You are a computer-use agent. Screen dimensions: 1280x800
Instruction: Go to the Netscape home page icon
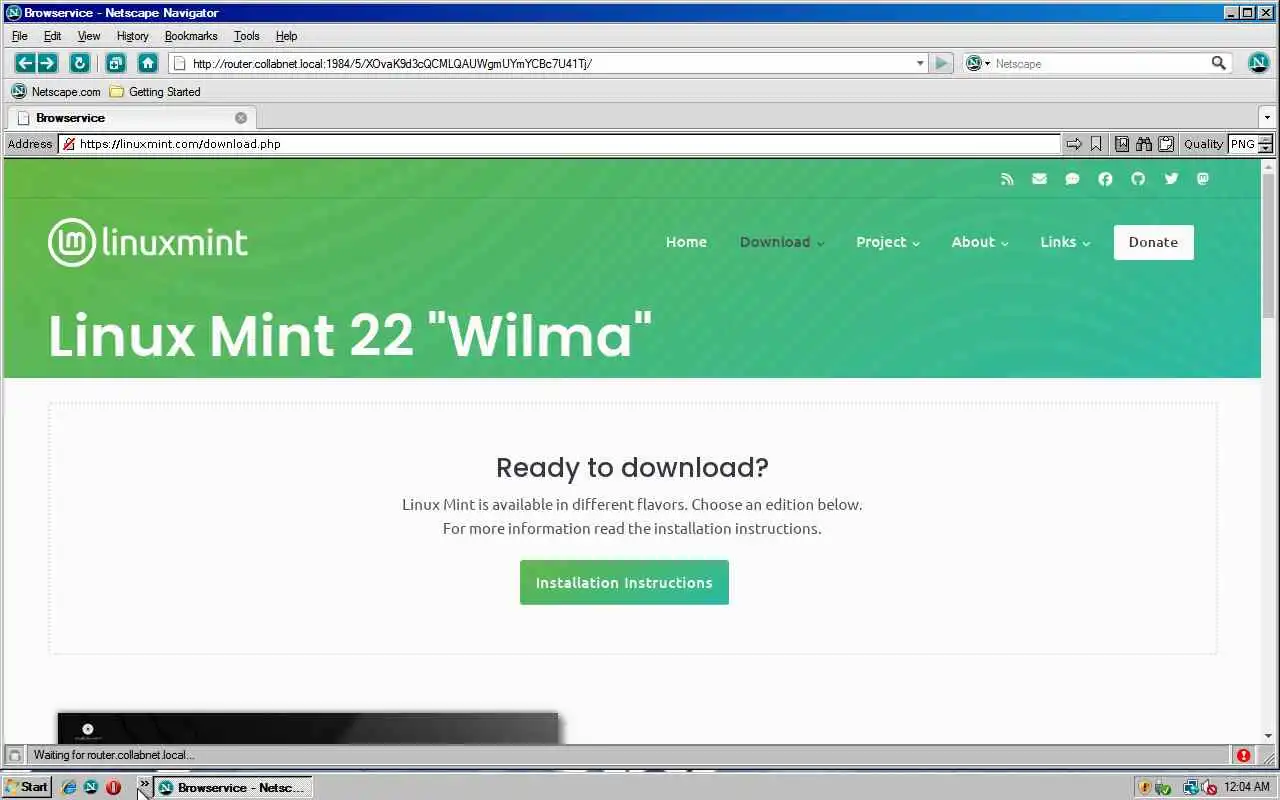(148, 63)
